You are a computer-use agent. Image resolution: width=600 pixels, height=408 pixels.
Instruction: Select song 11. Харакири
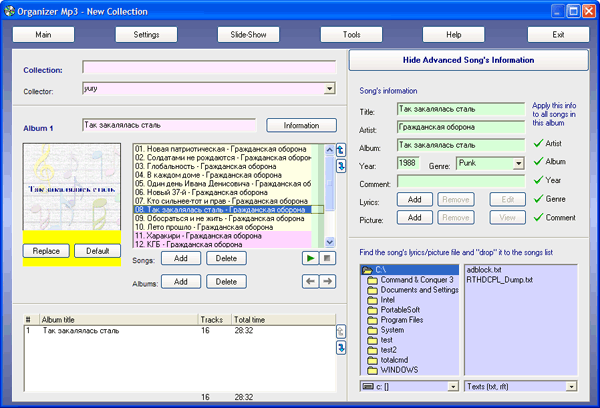222,236
